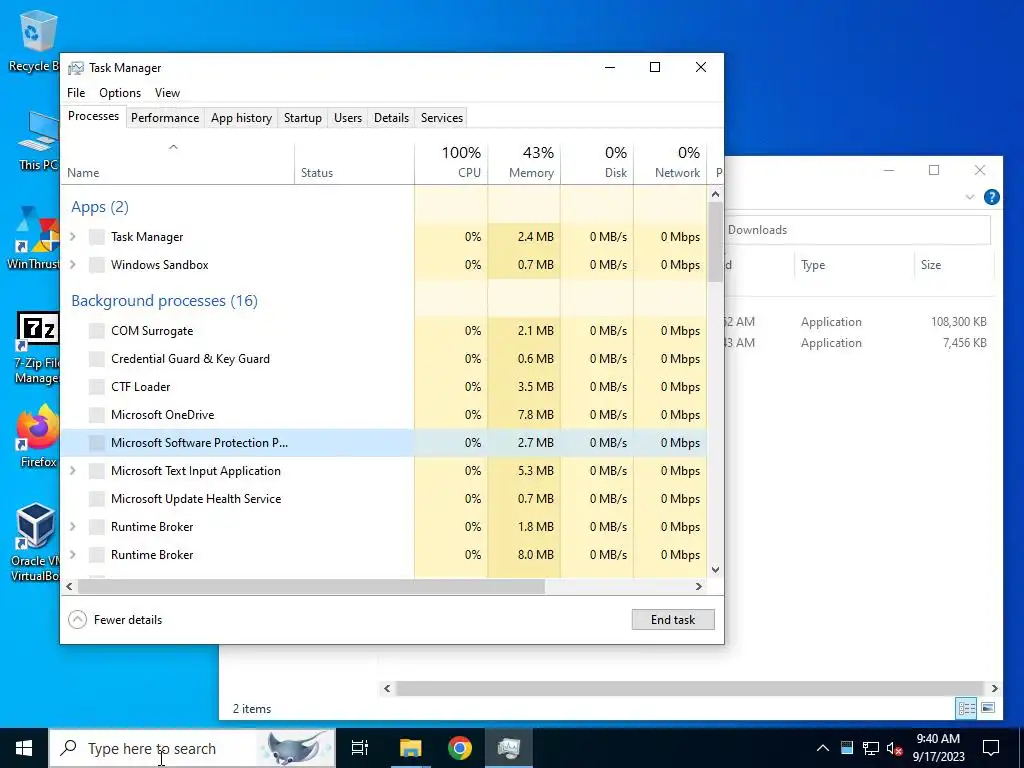Click the Downloads search field in File Explorer
The height and width of the screenshot is (768, 1024).
857,230
